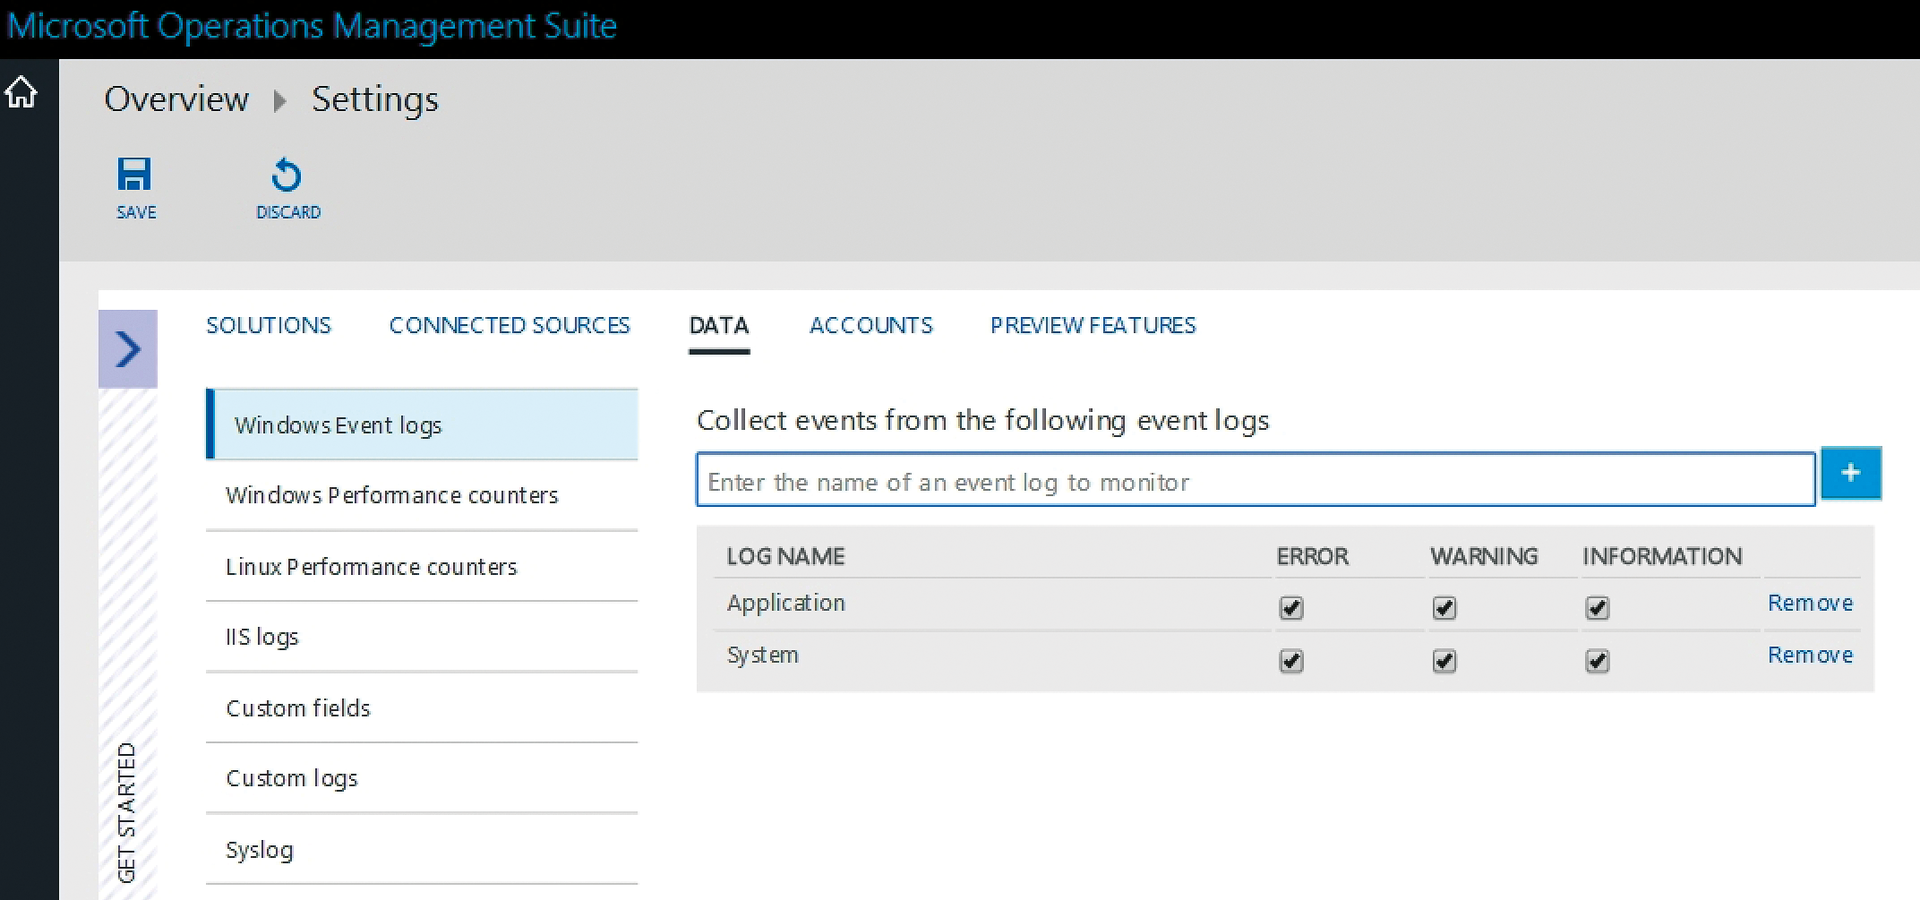This screenshot has height=900, width=1920.
Task: Click the INFORMATION column header
Action: coord(1662,556)
